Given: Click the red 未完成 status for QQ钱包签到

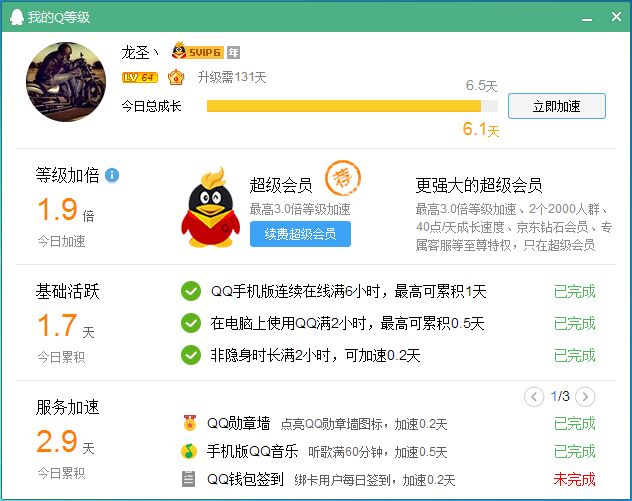Looking at the screenshot, I should tap(574, 479).
